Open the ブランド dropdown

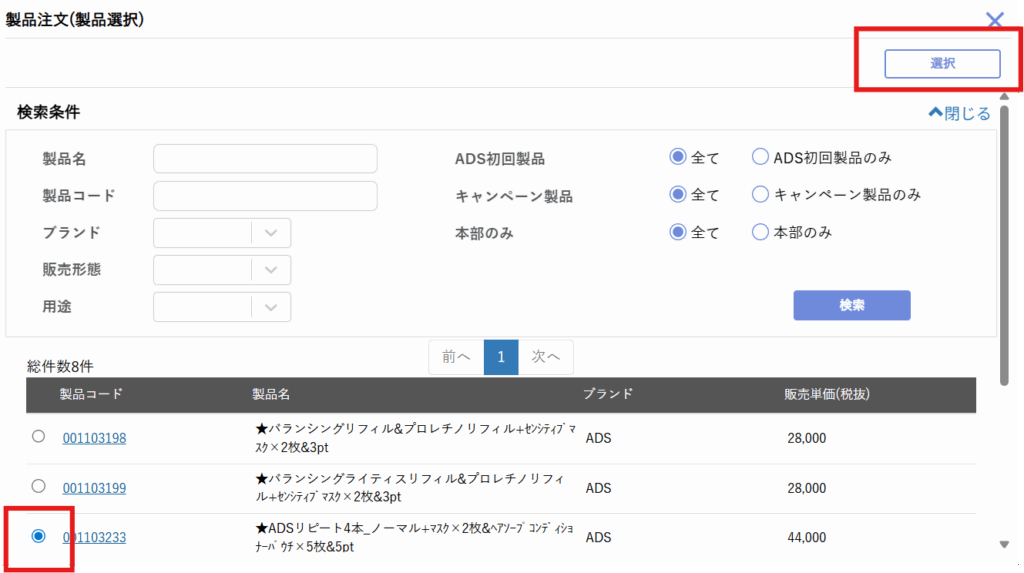tap(222, 233)
